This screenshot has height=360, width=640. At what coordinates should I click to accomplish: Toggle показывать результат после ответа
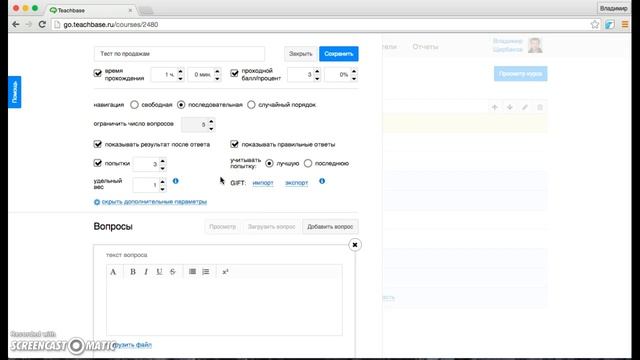98,144
